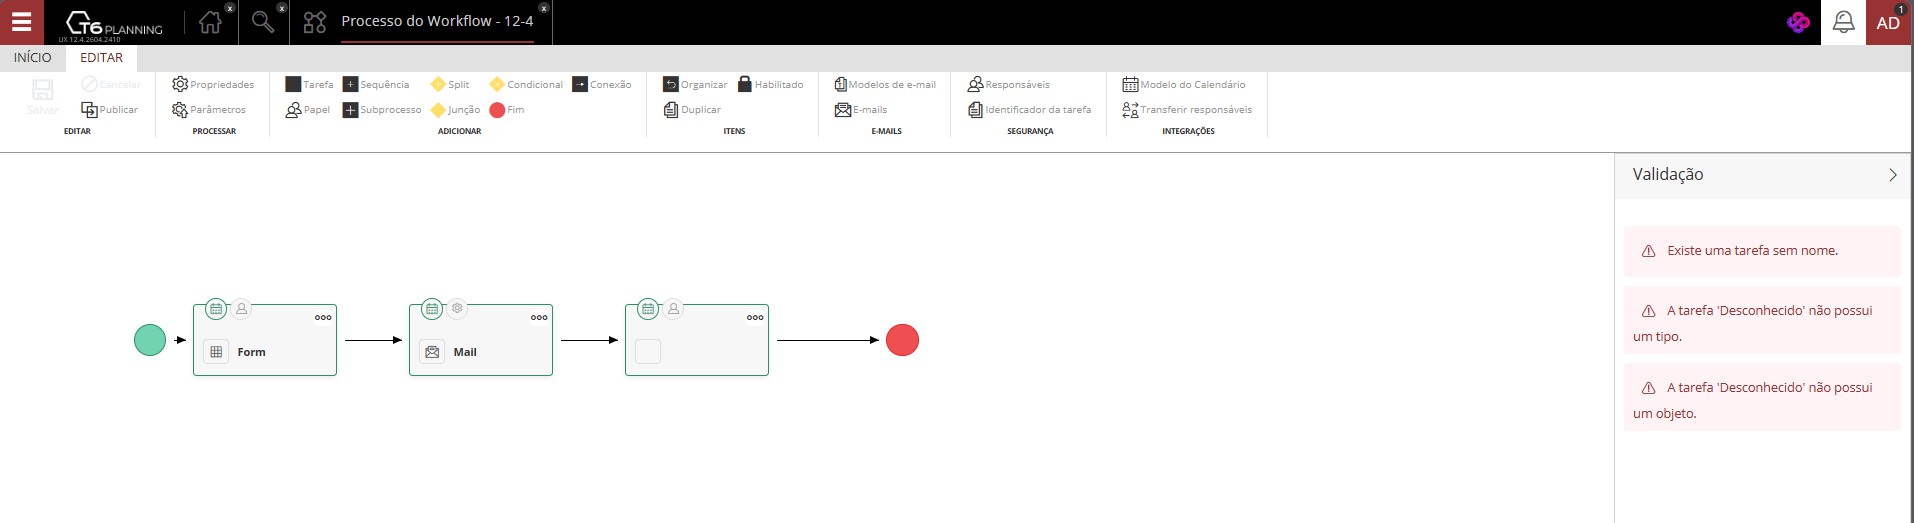
Task: Open the purple assistant icon in the top bar
Action: pos(1798,22)
